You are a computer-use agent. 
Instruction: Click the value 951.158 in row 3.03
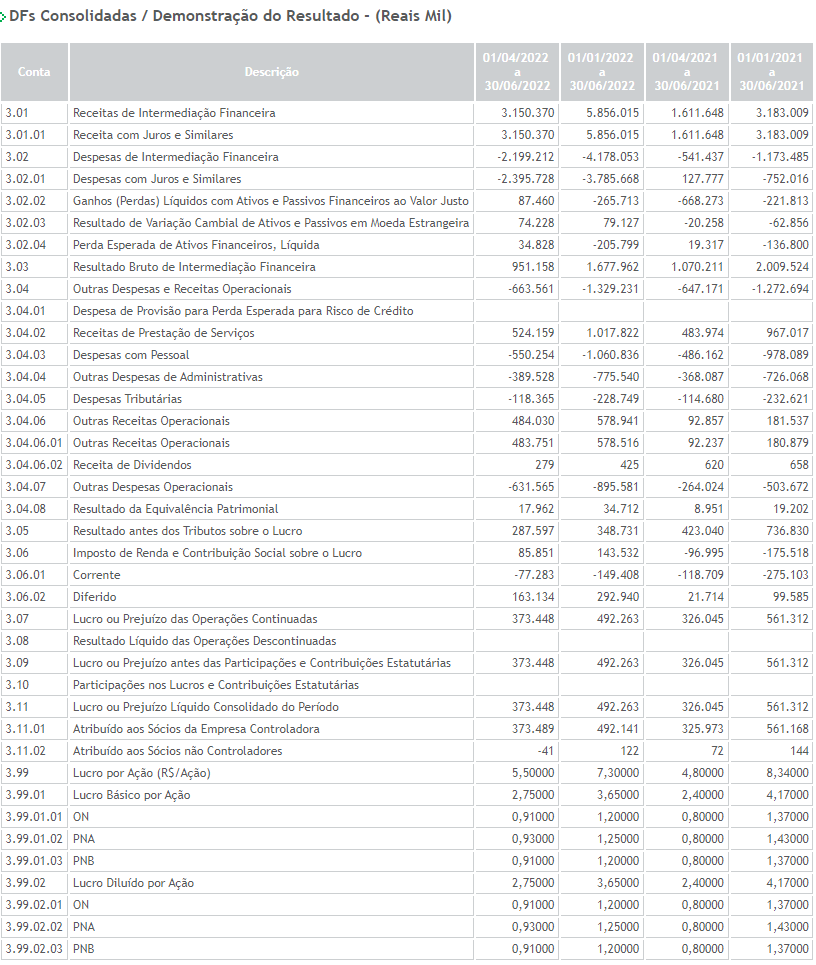coord(533,267)
